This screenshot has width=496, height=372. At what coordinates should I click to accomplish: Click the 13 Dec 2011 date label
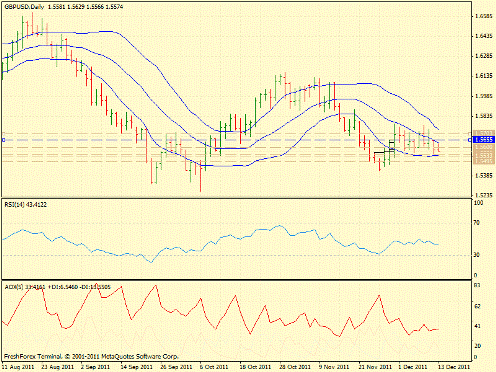pos(454,367)
